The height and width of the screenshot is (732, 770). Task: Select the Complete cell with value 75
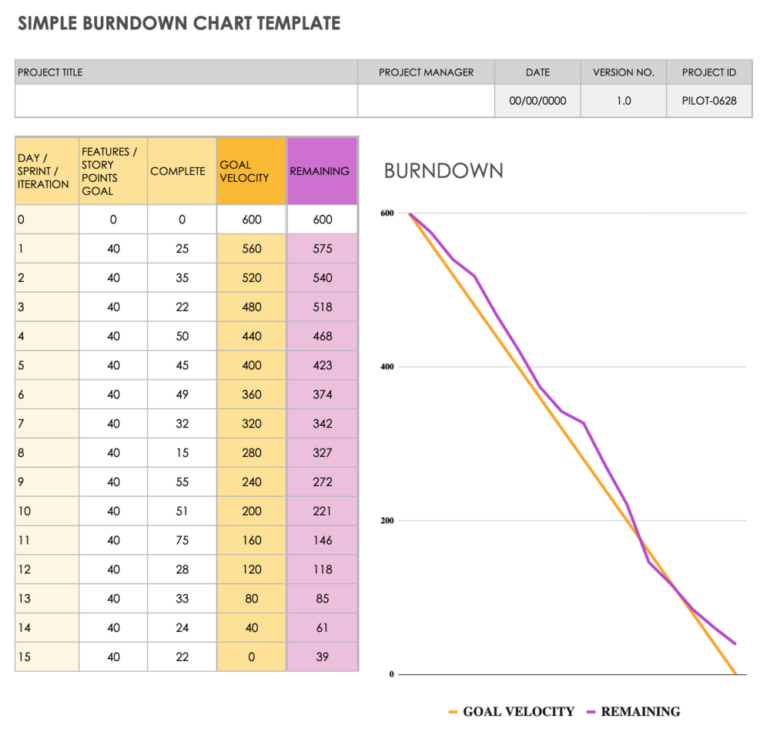(182, 540)
